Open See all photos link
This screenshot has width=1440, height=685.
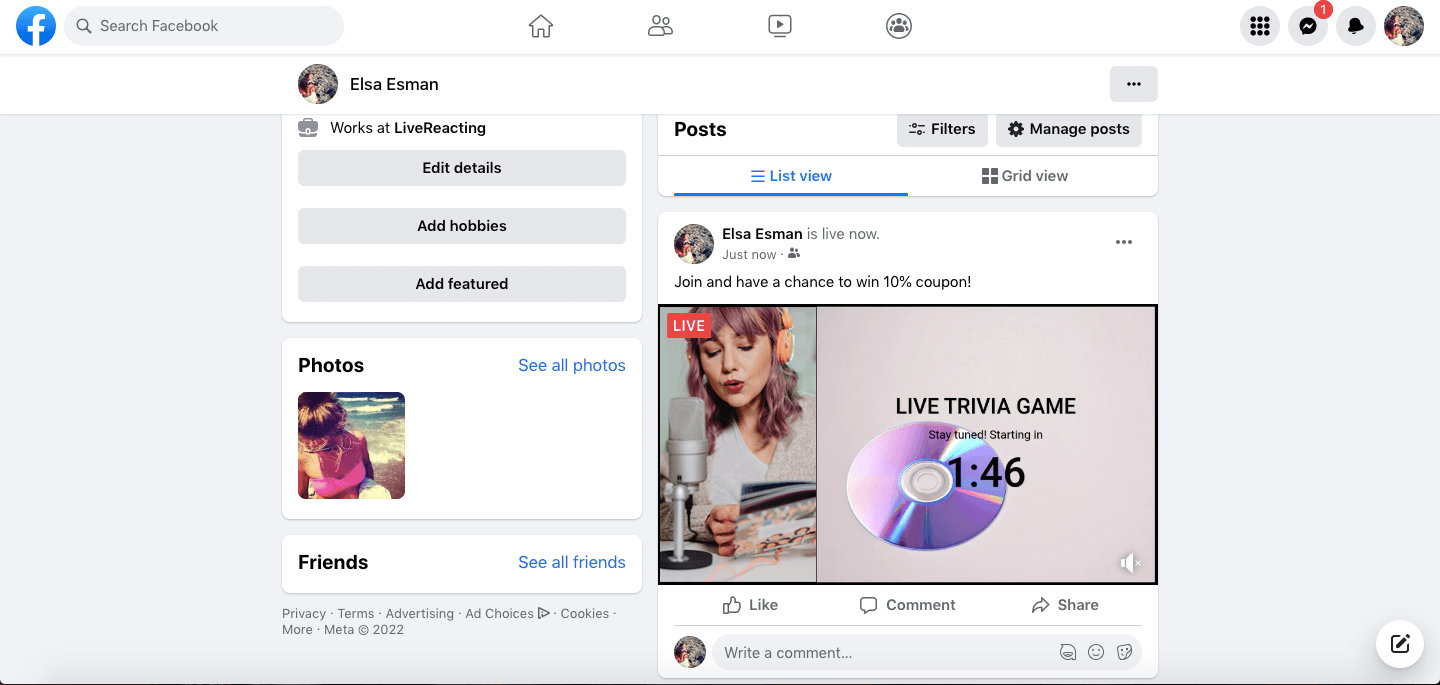point(572,365)
